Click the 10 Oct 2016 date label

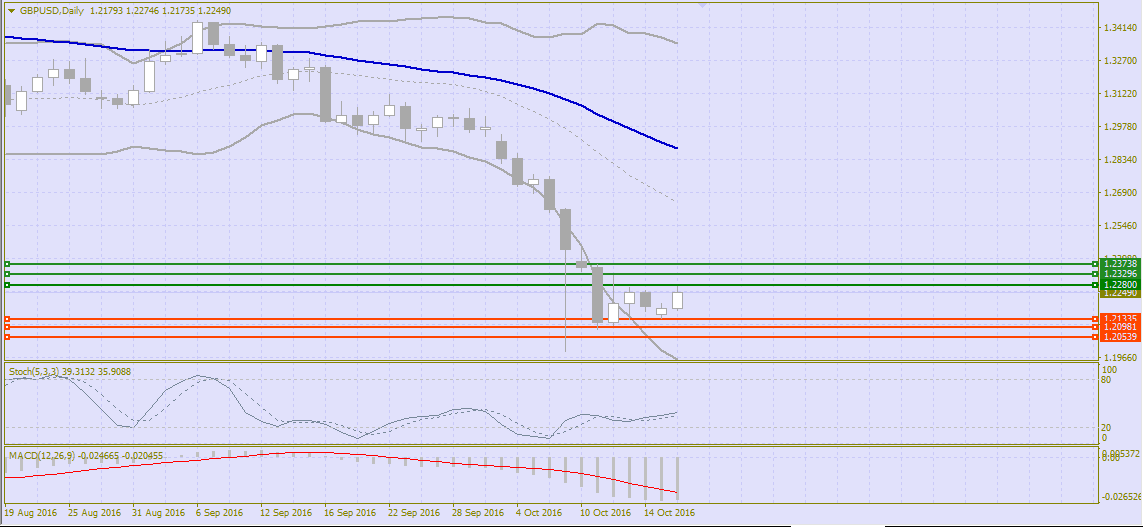(606, 512)
